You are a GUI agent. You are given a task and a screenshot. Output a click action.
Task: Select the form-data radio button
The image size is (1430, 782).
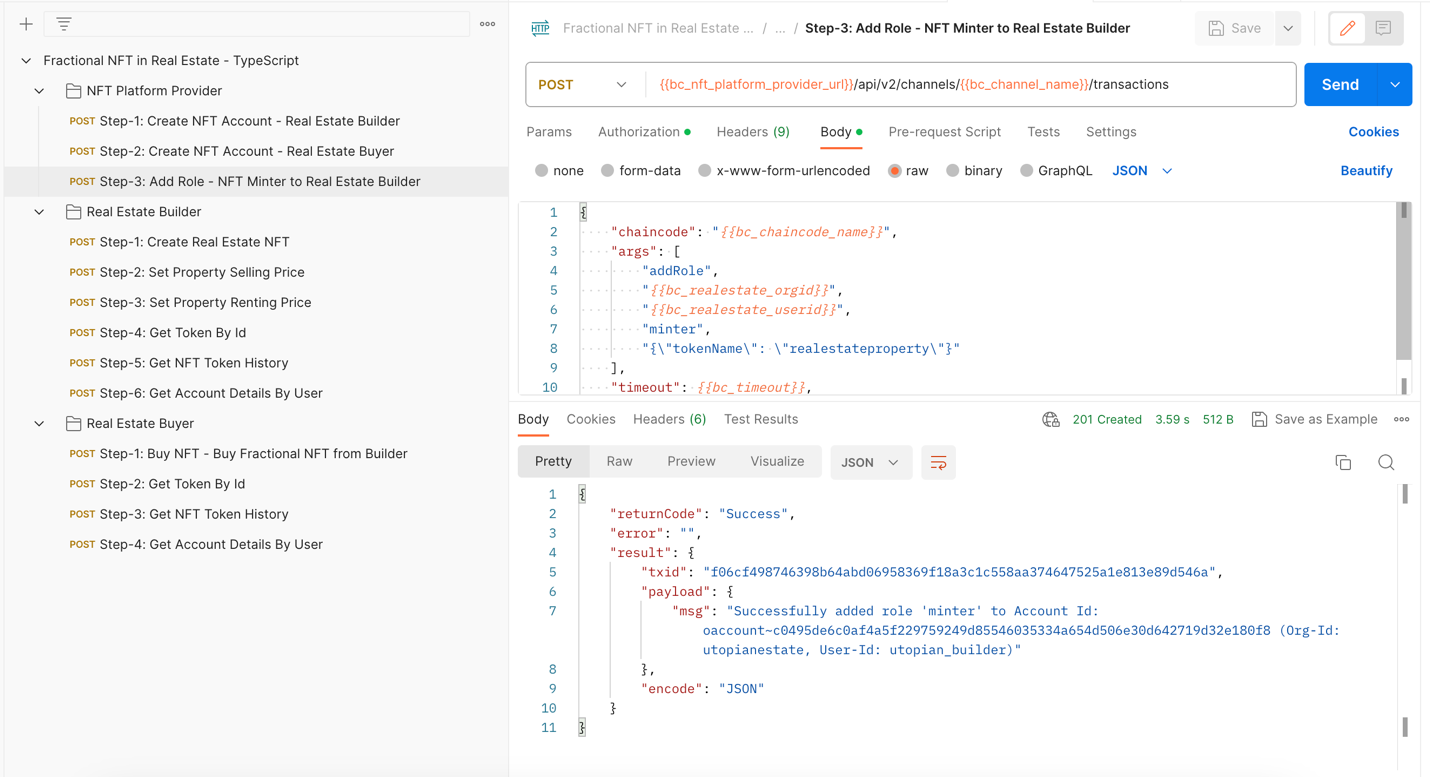(x=607, y=171)
